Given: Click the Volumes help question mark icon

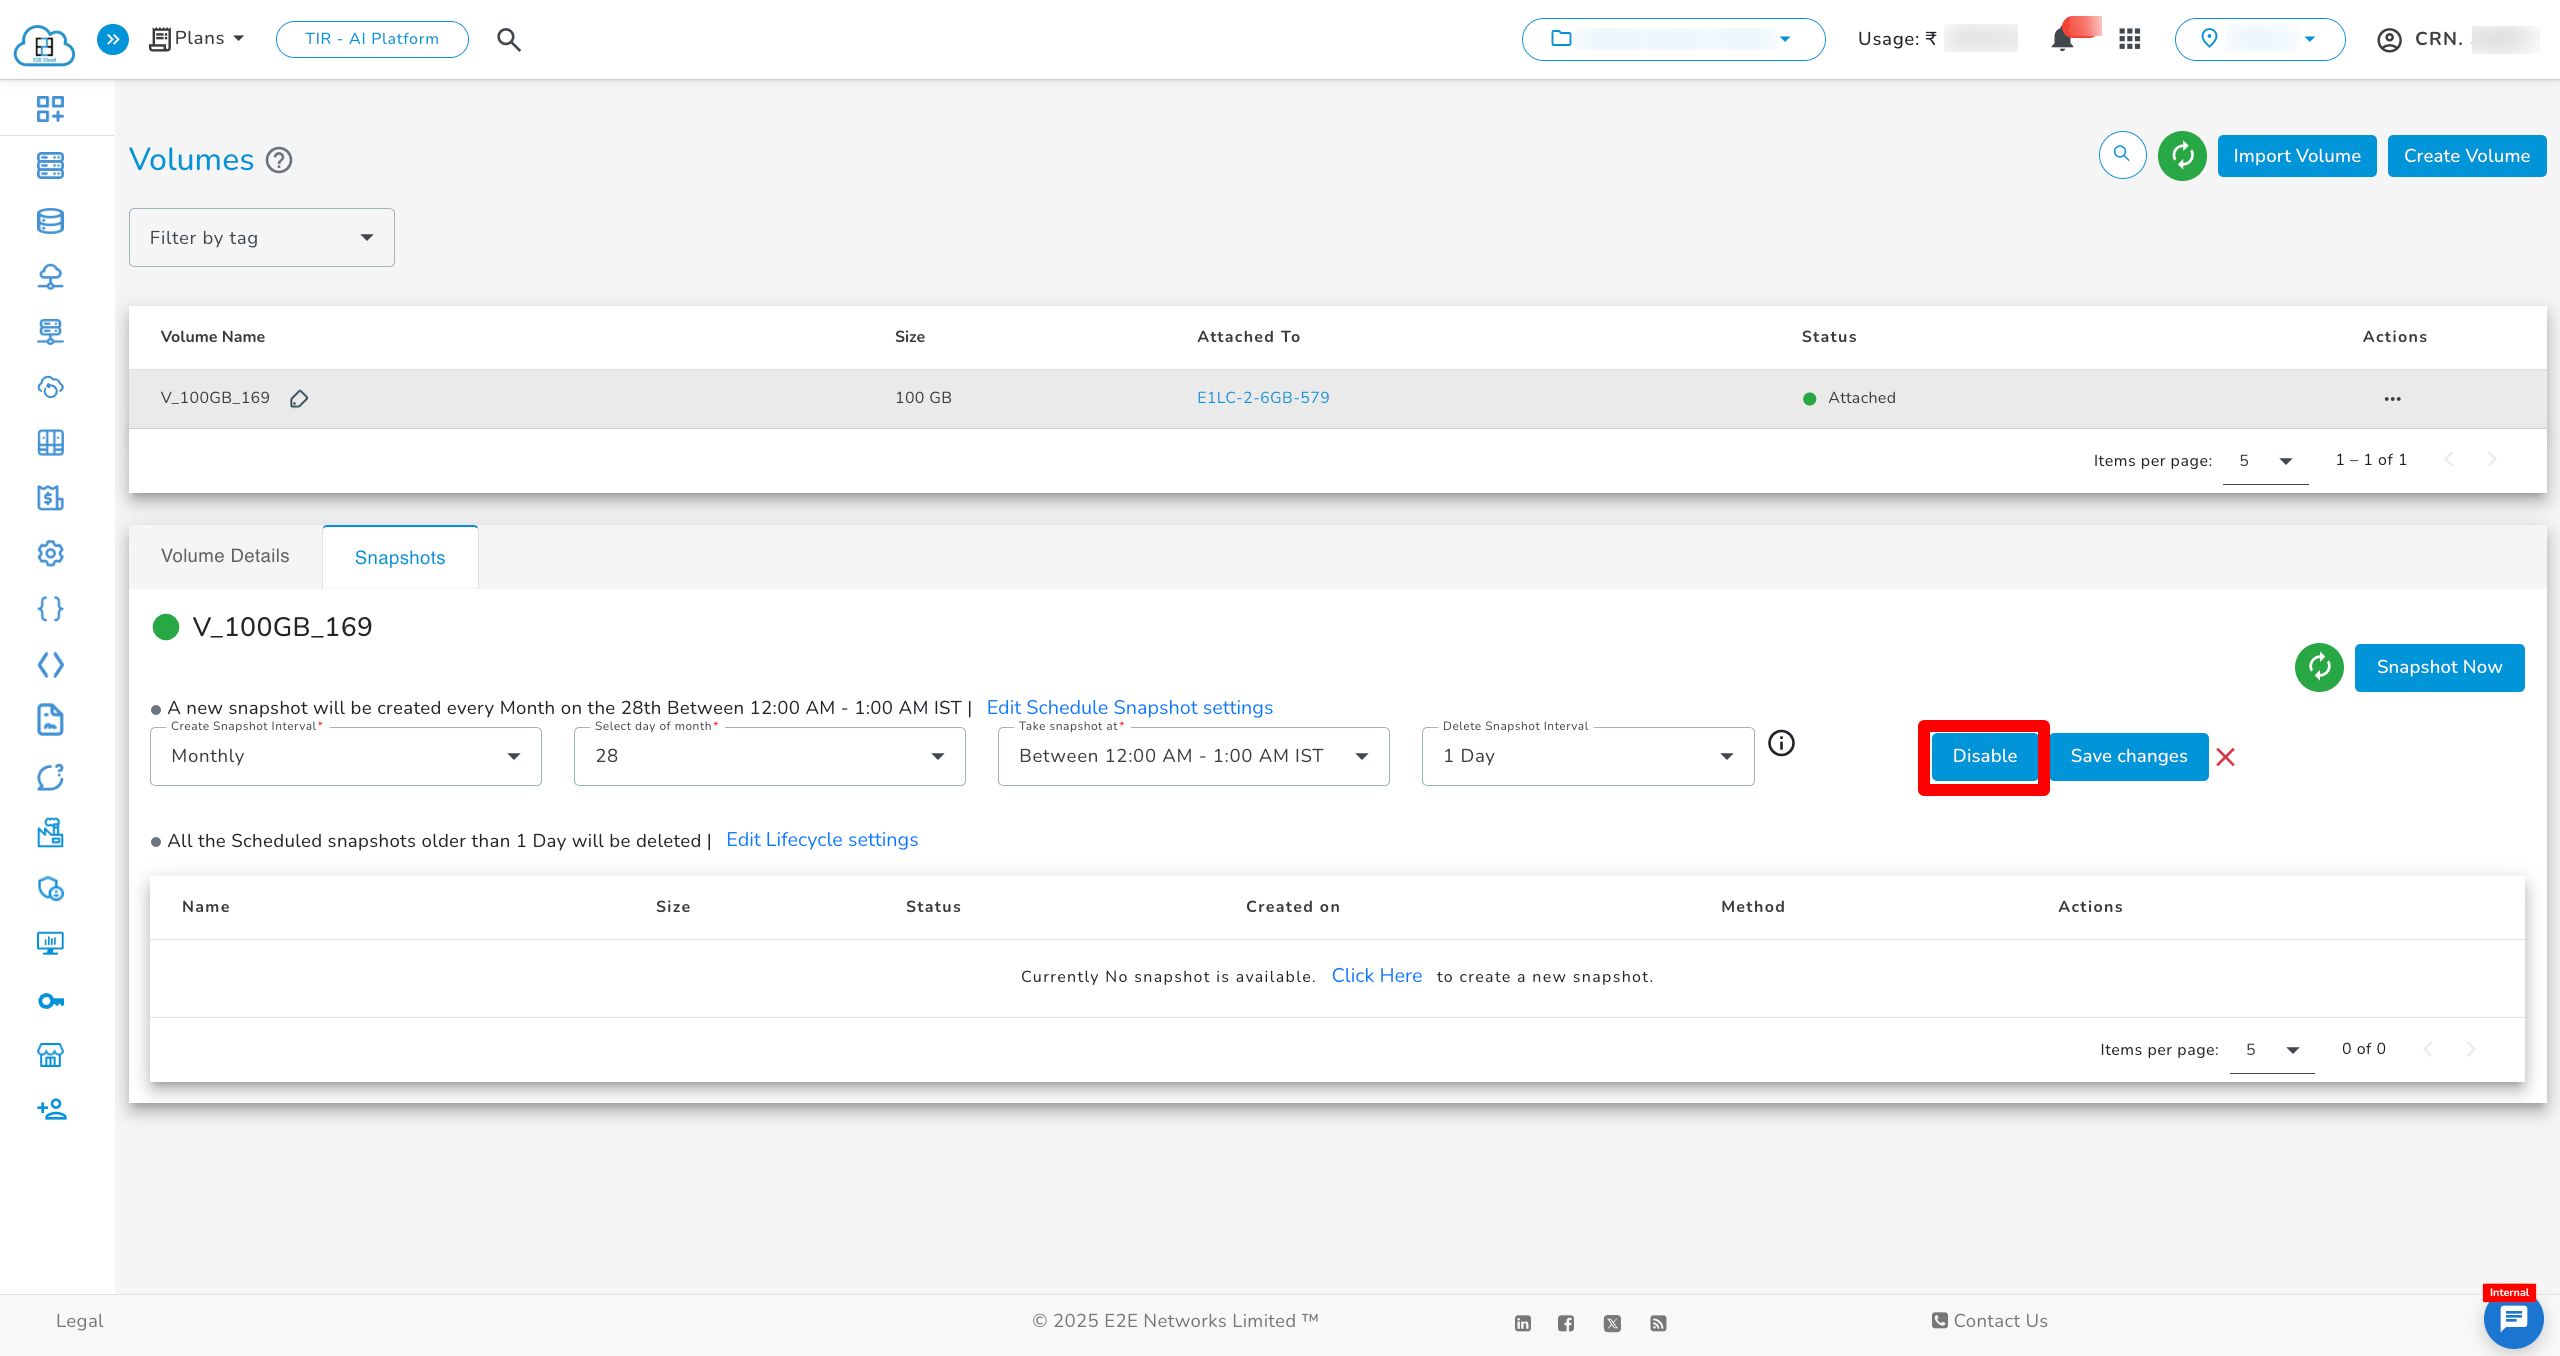Looking at the screenshot, I should 279,160.
